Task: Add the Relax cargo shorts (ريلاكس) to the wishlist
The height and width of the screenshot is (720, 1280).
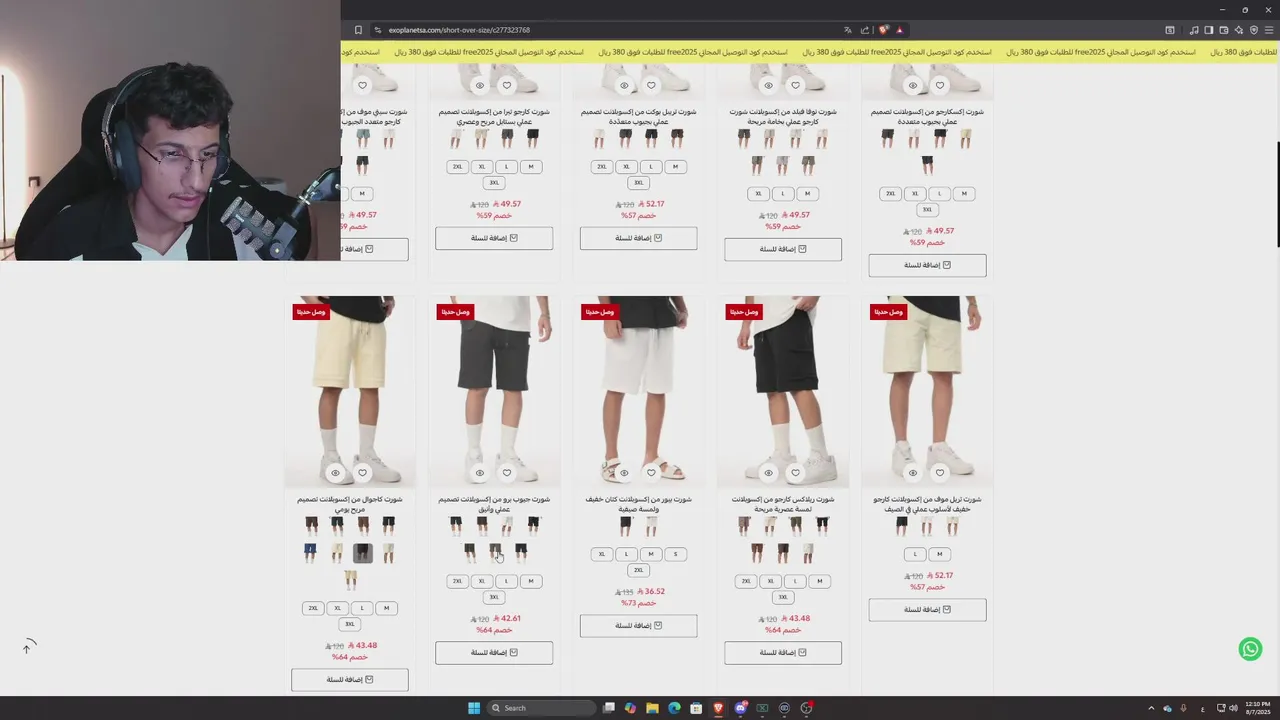Action: click(795, 473)
